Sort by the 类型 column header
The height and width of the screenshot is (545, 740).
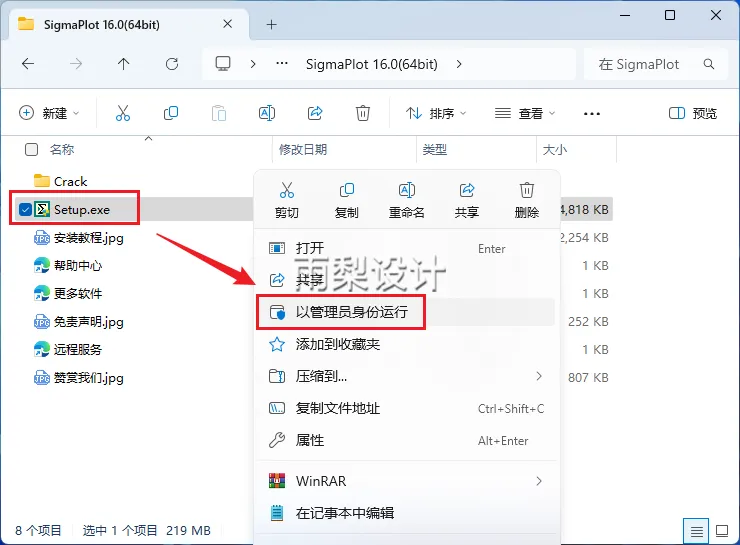[435, 150]
